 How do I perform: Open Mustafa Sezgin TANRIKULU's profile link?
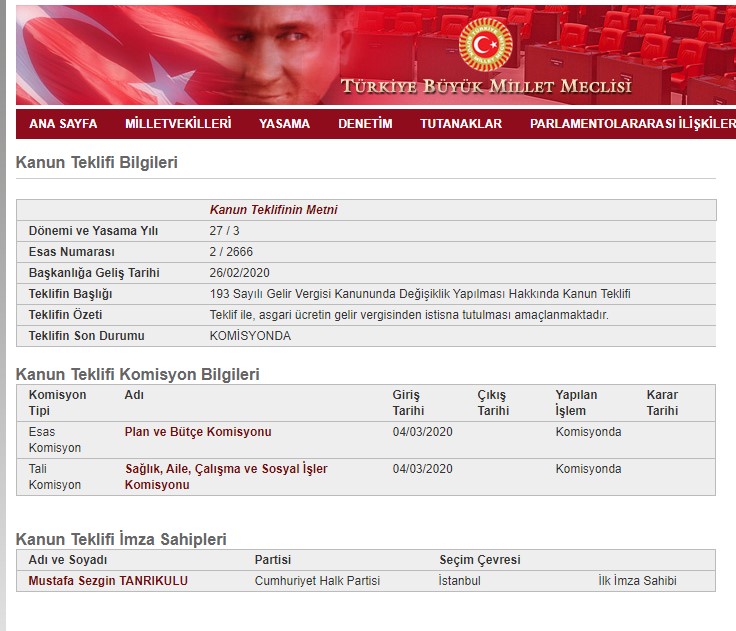point(108,581)
